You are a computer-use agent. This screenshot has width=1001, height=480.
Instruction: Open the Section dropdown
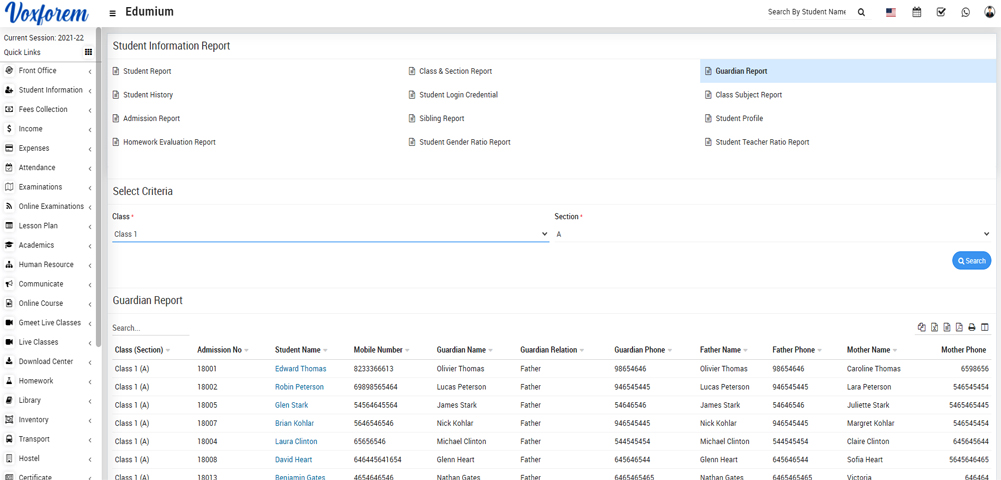pyautogui.click(x=771, y=234)
